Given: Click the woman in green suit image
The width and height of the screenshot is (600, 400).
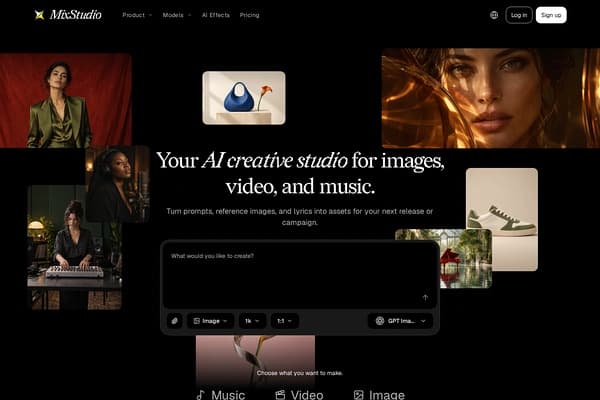Looking at the screenshot, I should (66, 100).
